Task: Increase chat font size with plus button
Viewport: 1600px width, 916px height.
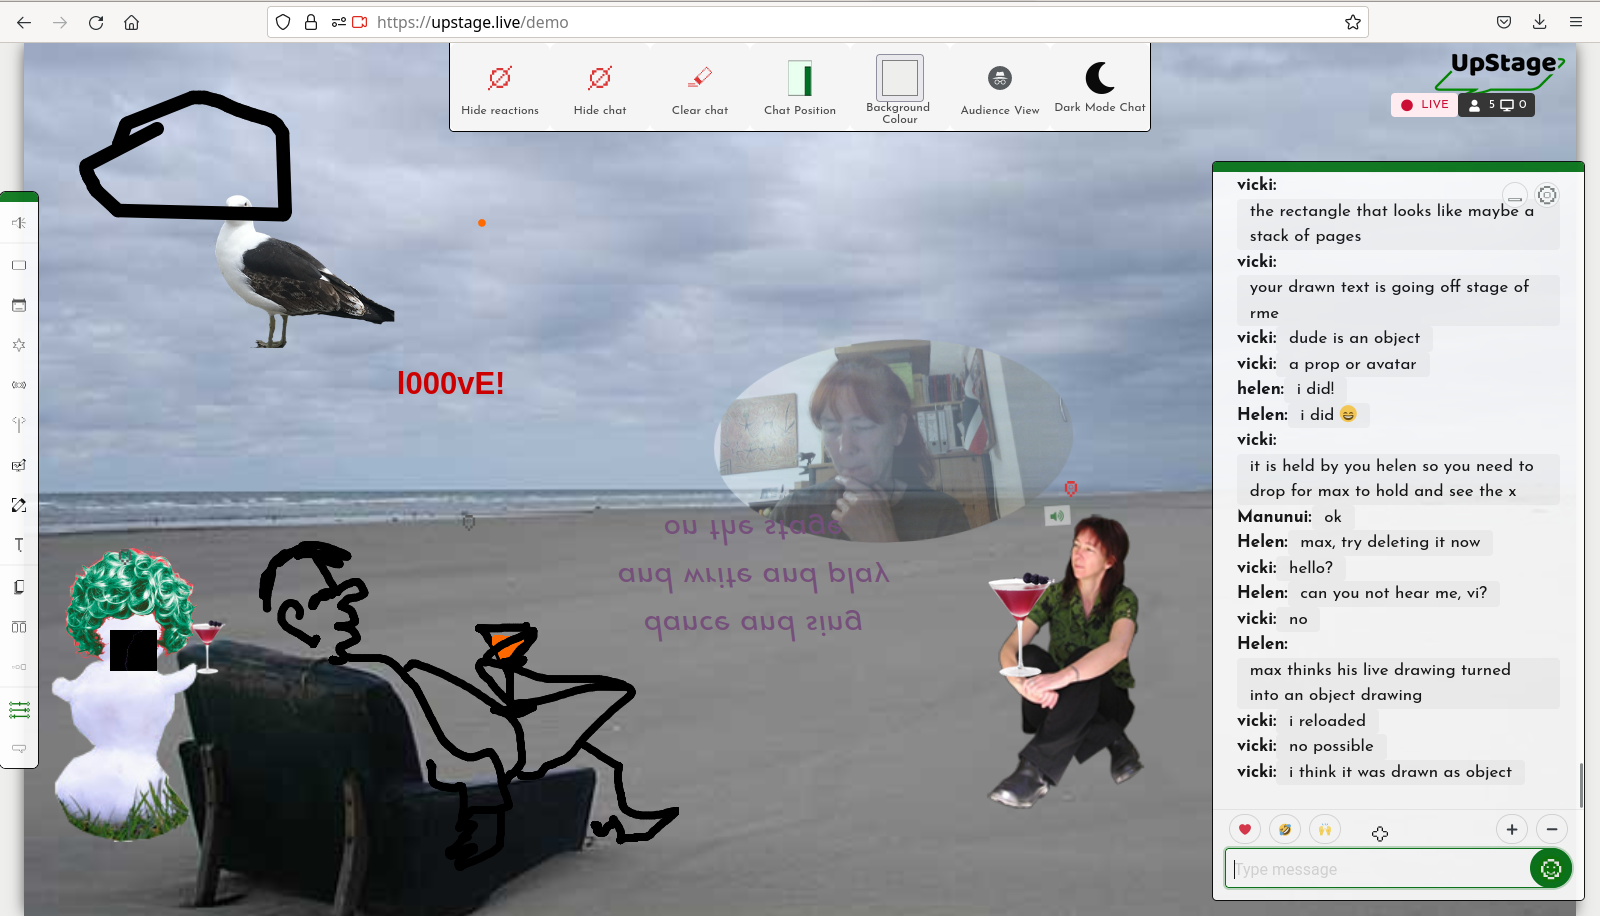Action: (1512, 829)
